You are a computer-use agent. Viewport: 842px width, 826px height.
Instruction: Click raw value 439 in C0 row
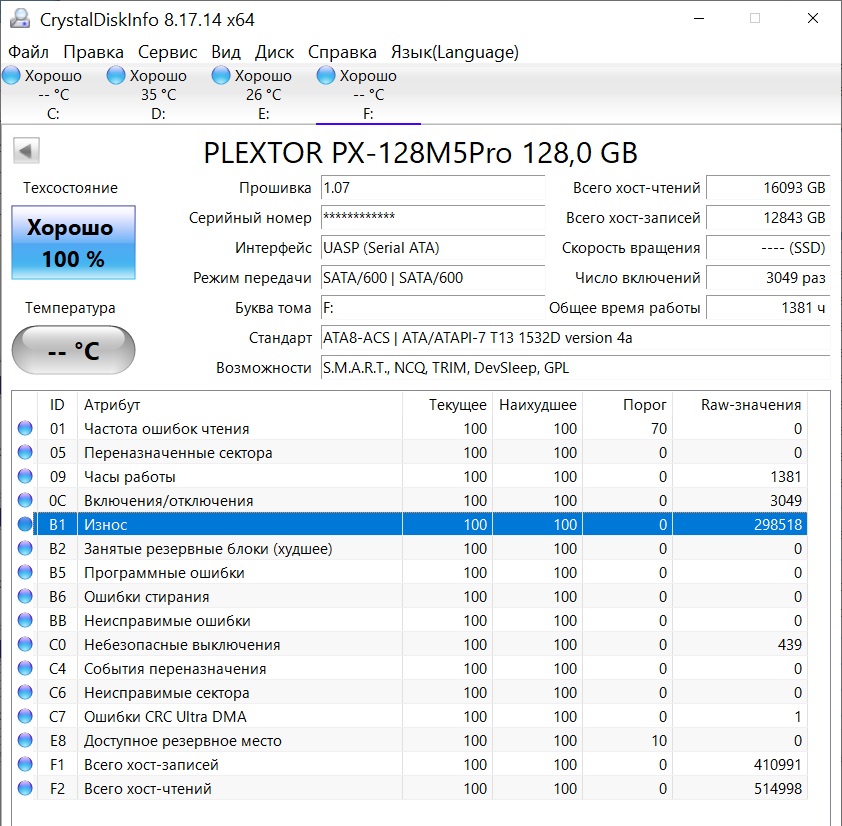[x=789, y=644]
